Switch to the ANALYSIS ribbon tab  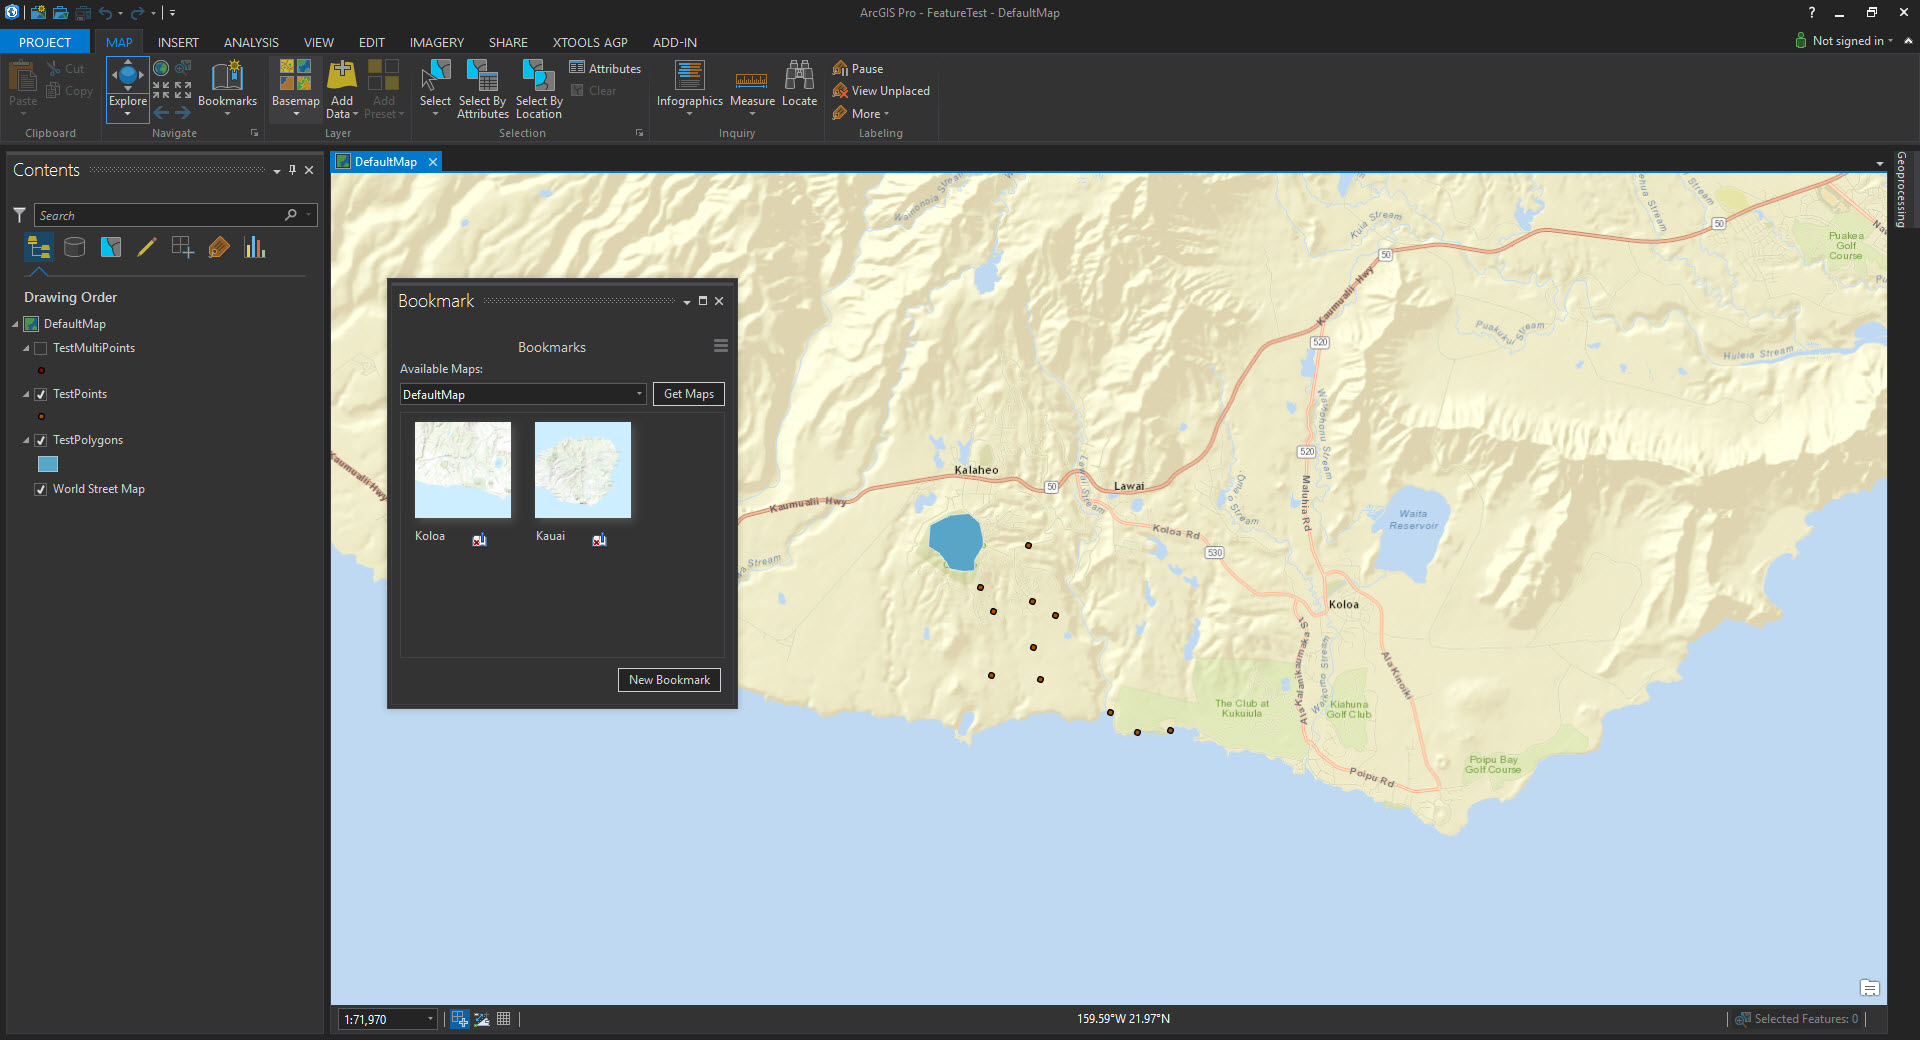251,43
